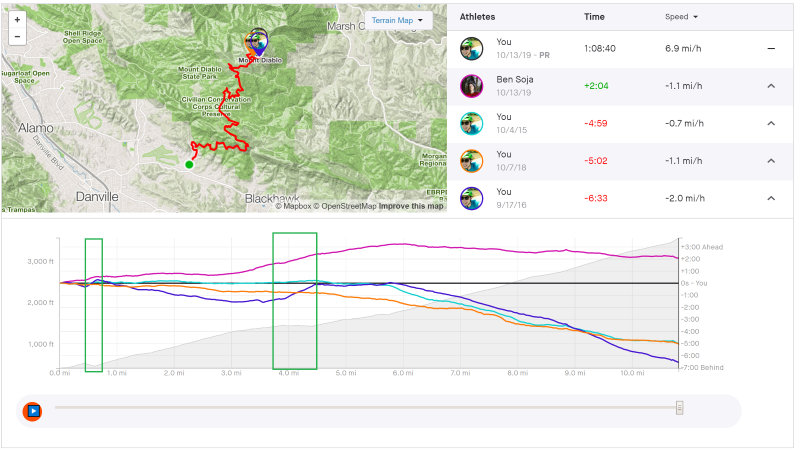Click Ben Soja's avatar
Viewport: 800px width, 453px height.
pyautogui.click(x=472, y=86)
